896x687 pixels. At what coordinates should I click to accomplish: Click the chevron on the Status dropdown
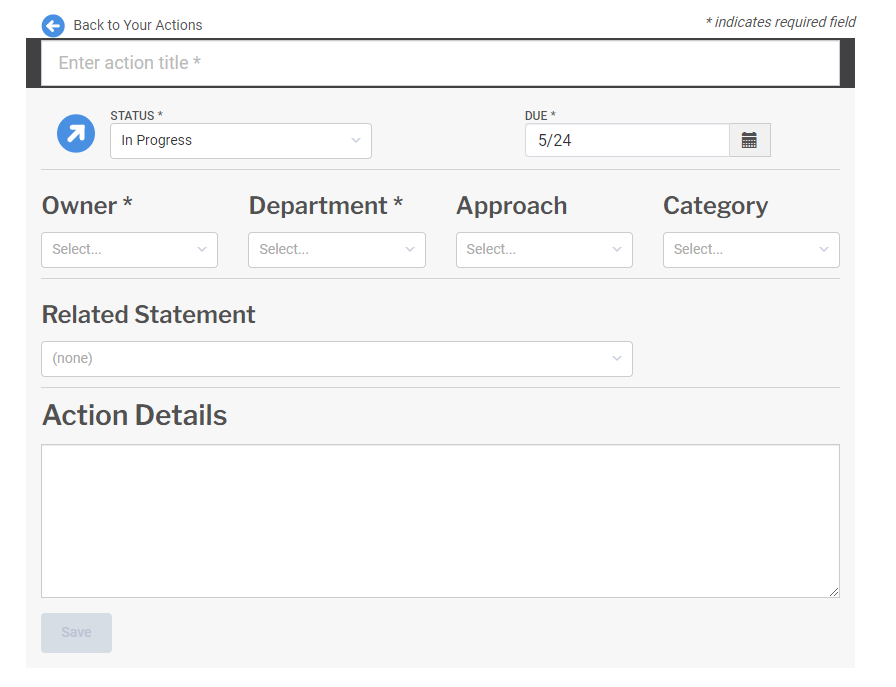click(x=356, y=141)
